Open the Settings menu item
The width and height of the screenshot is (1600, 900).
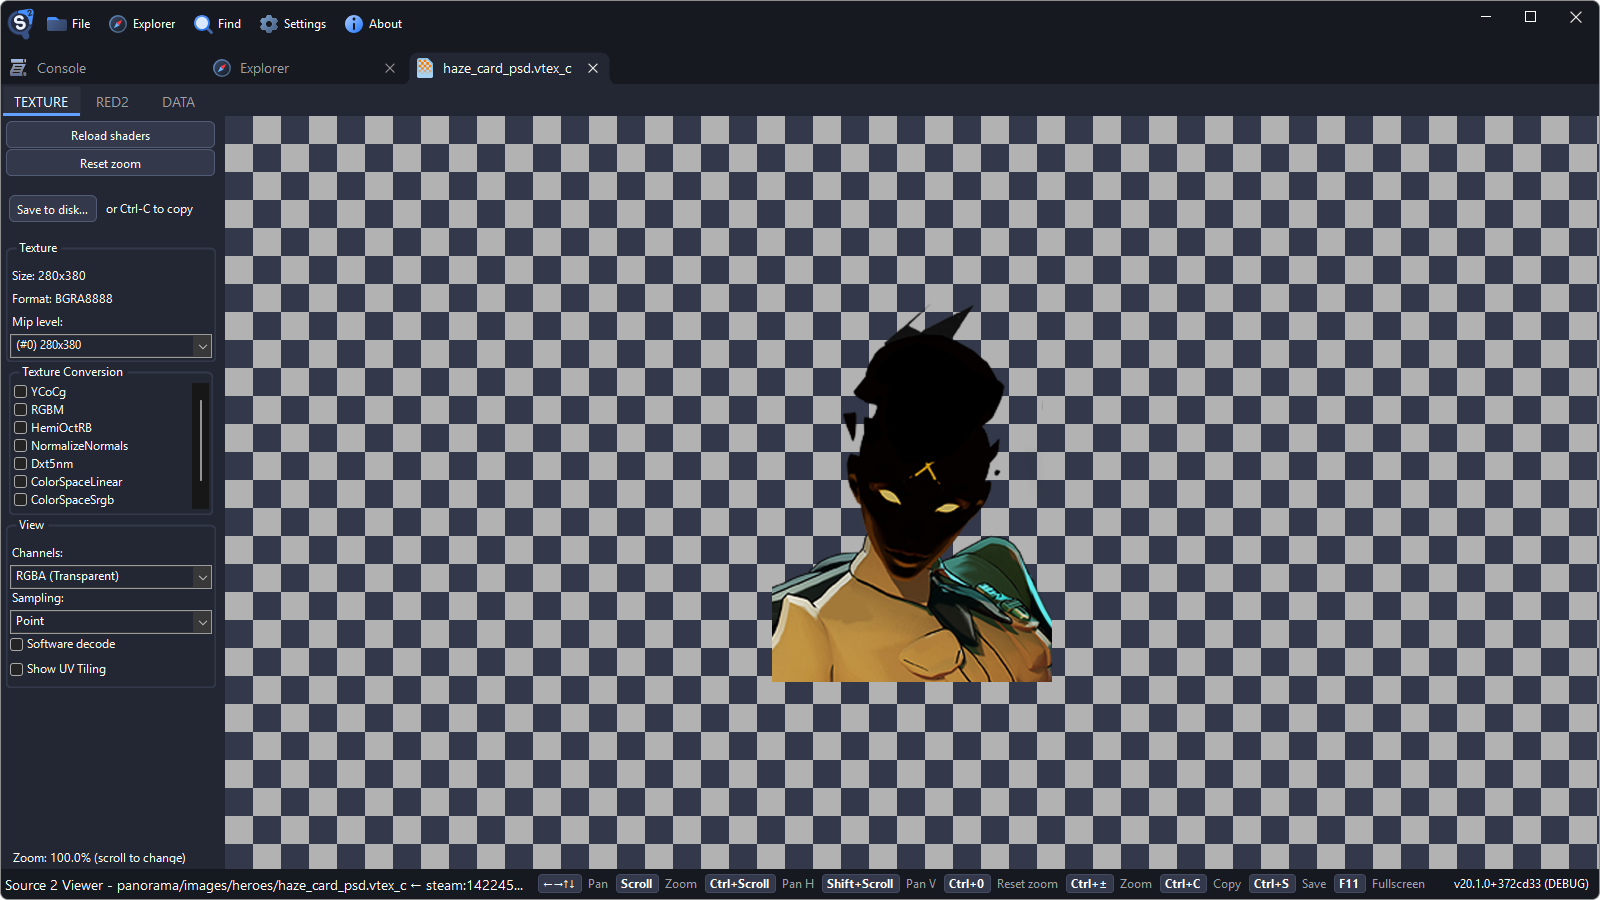293,24
